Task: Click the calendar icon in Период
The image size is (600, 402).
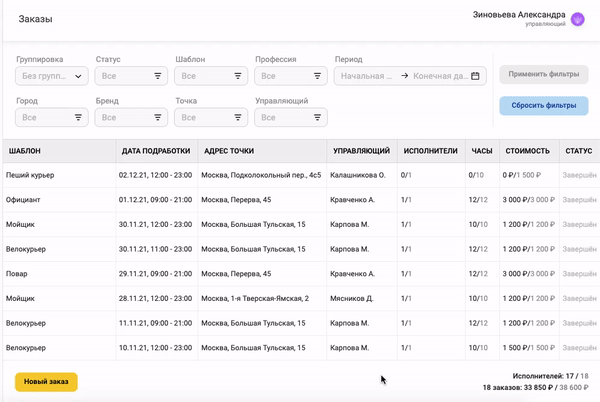Action: [476, 76]
